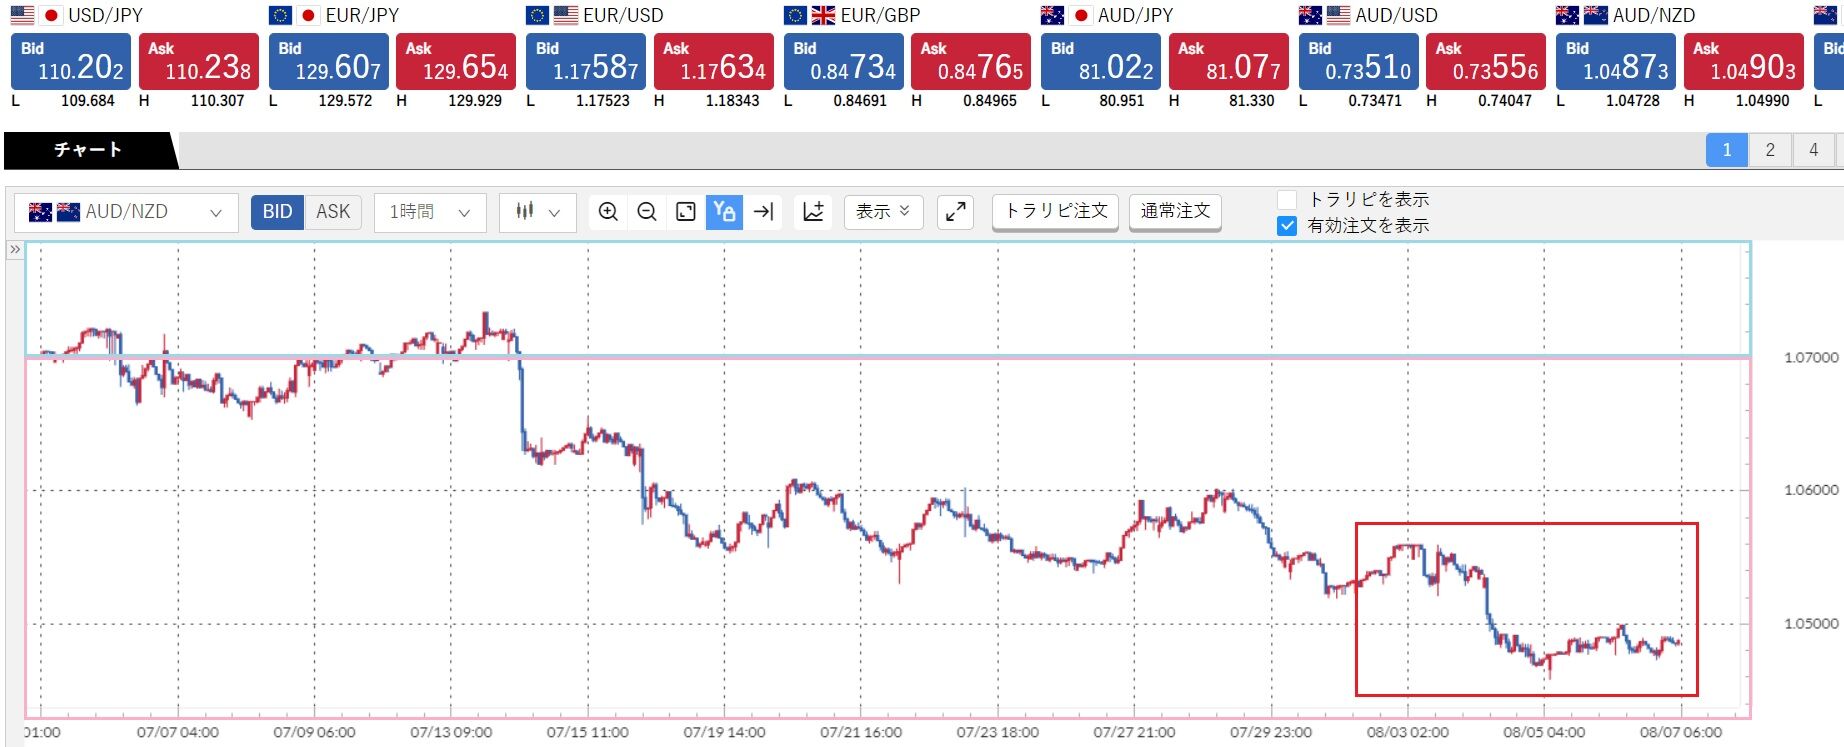Click the 07/07 04:00 time axis label
The width and height of the screenshot is (1844, 747).
click(178, 732)
